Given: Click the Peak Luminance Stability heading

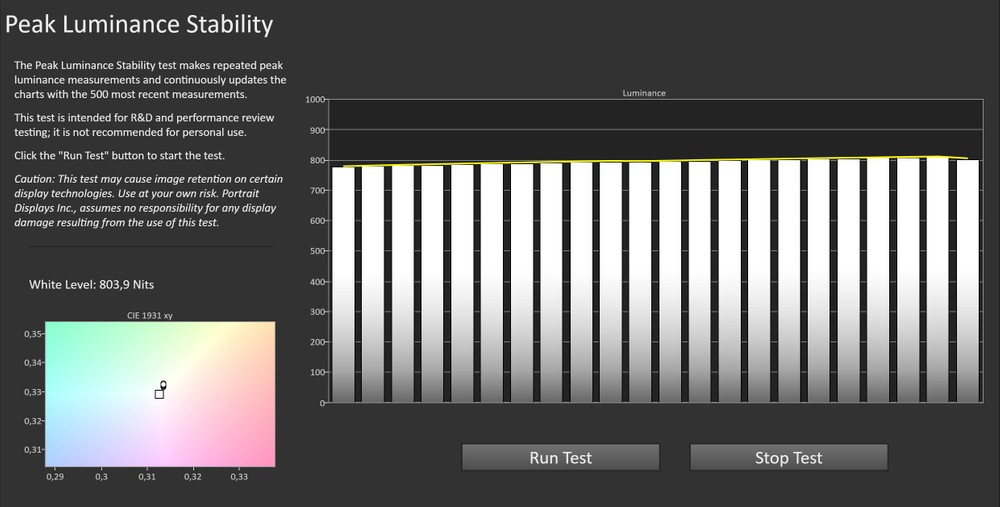Looking at the screenshot, I should tap(139, 24).
